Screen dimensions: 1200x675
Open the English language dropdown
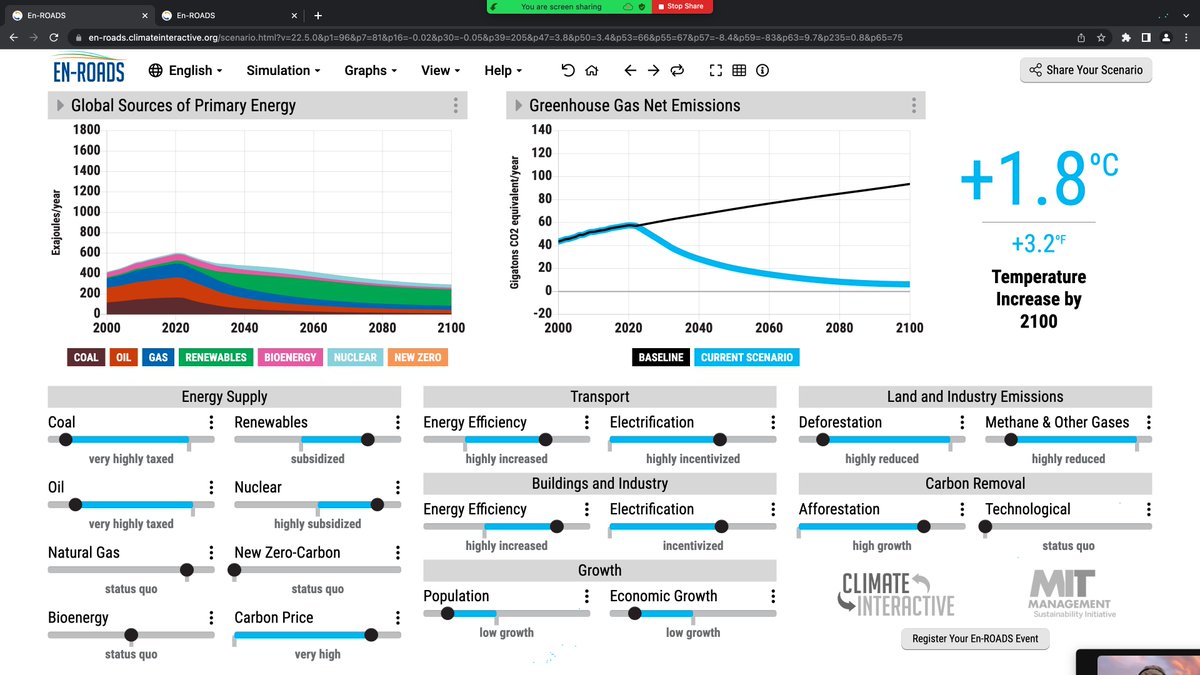[x=185, y=70]
